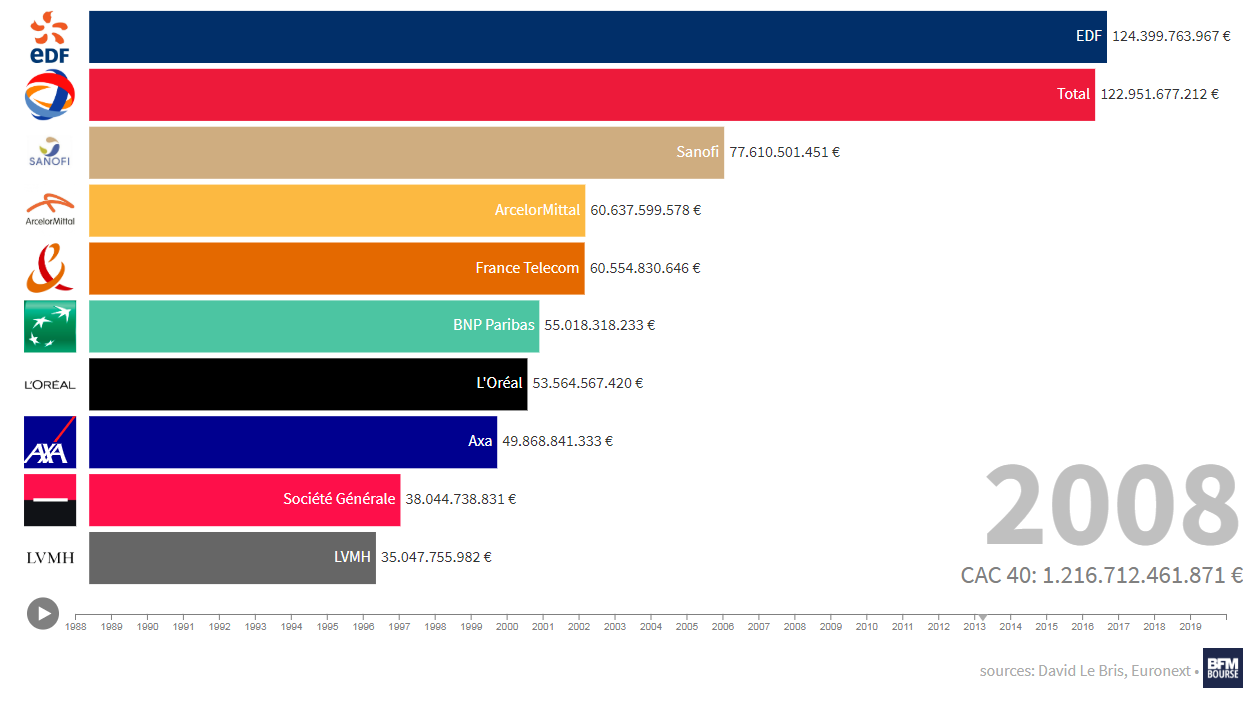Jump to 2009 on the timeline
The height and width of the screenshot is (702, 1248).
[831, 626]
